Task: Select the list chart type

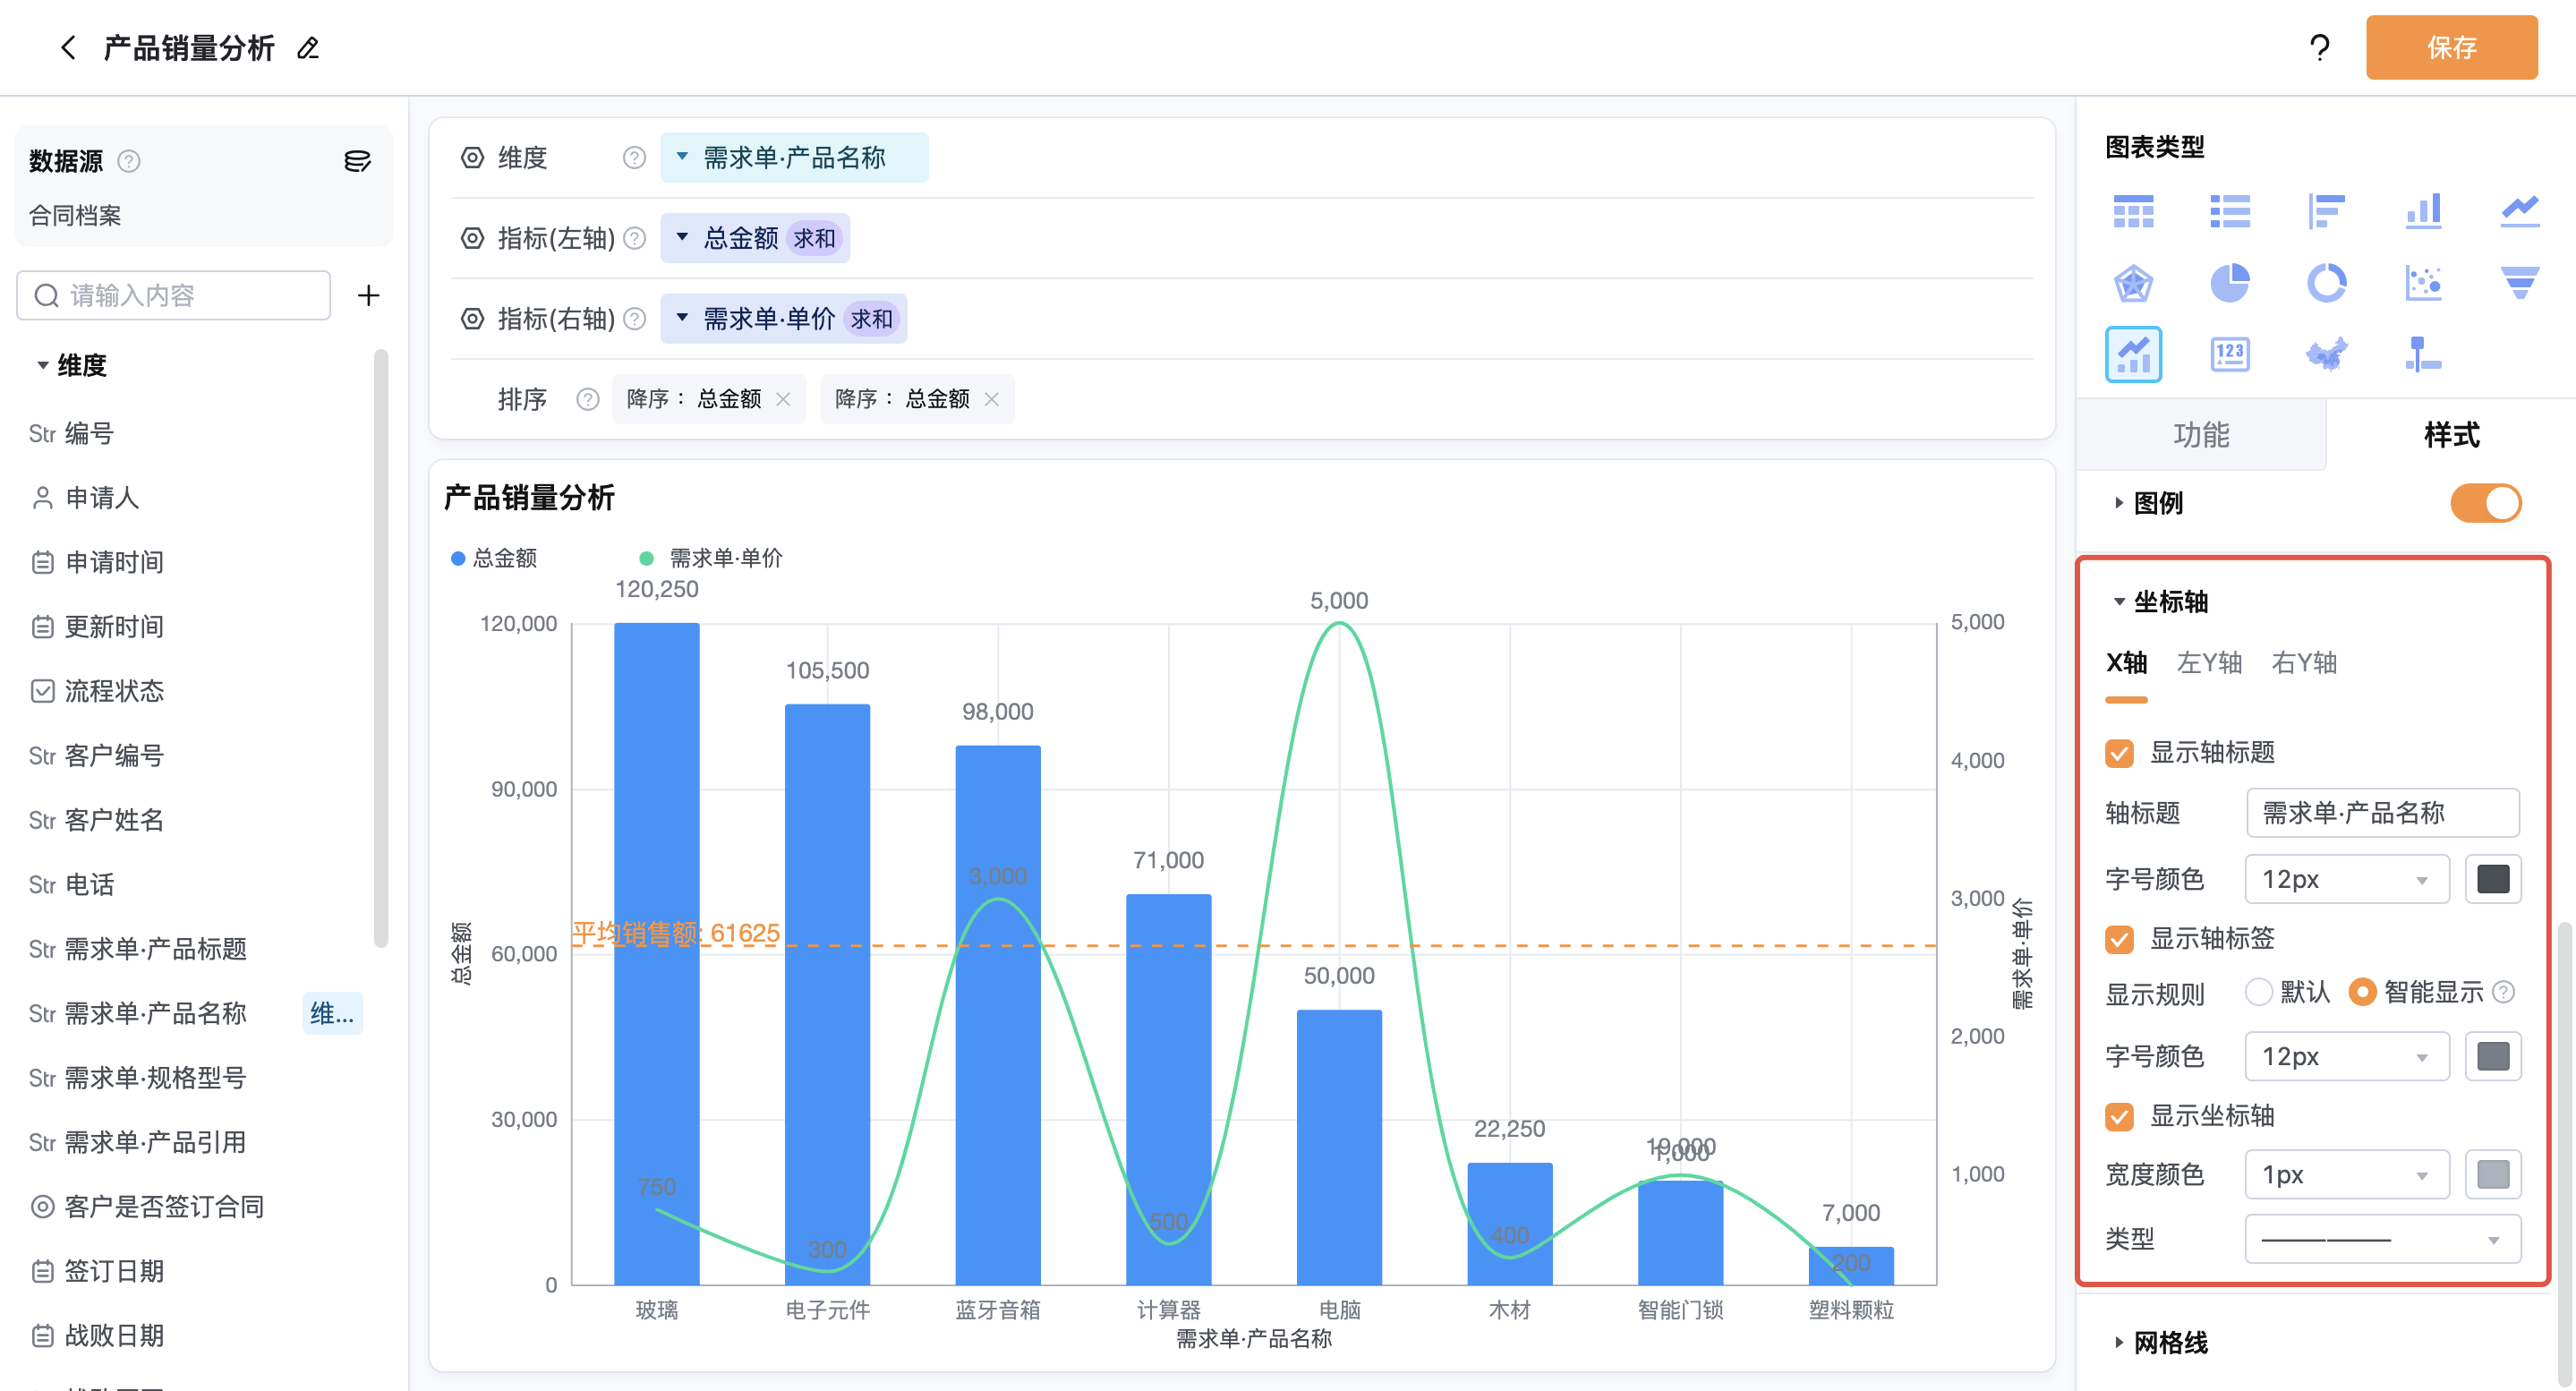Action: click(2229, 211)
